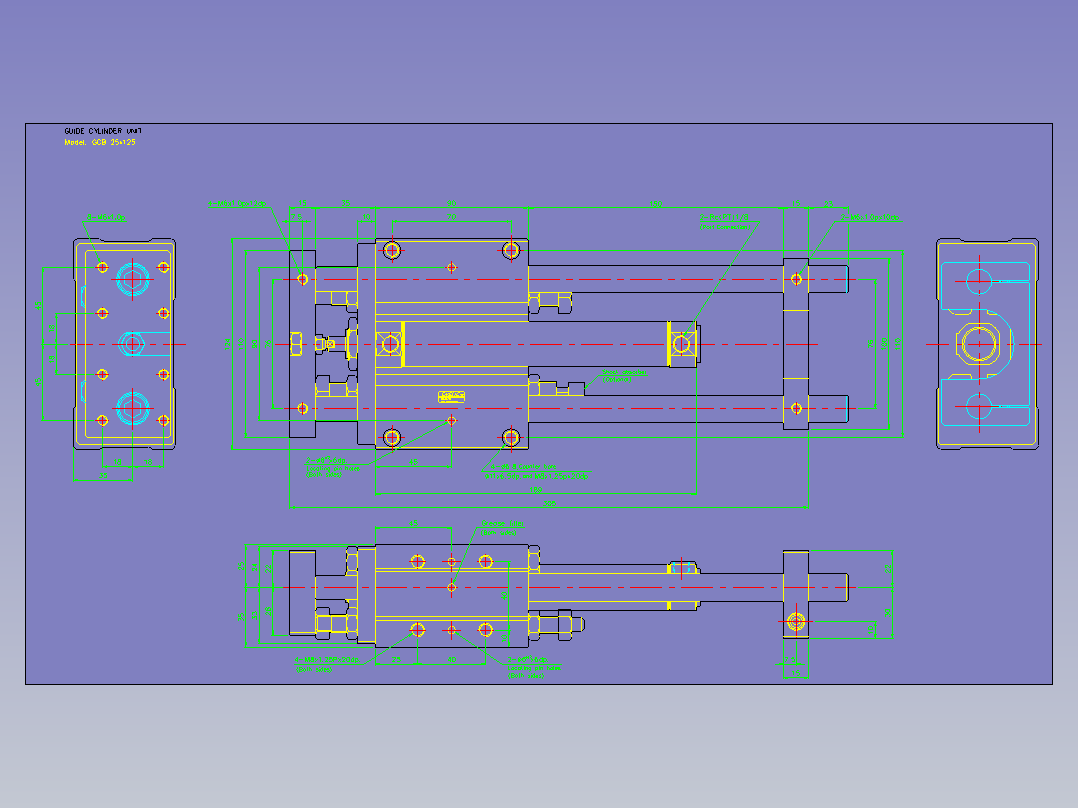Select the 70 dimension between top mounting holes
Screen dimensions: 1078x808
coord(451,217)
